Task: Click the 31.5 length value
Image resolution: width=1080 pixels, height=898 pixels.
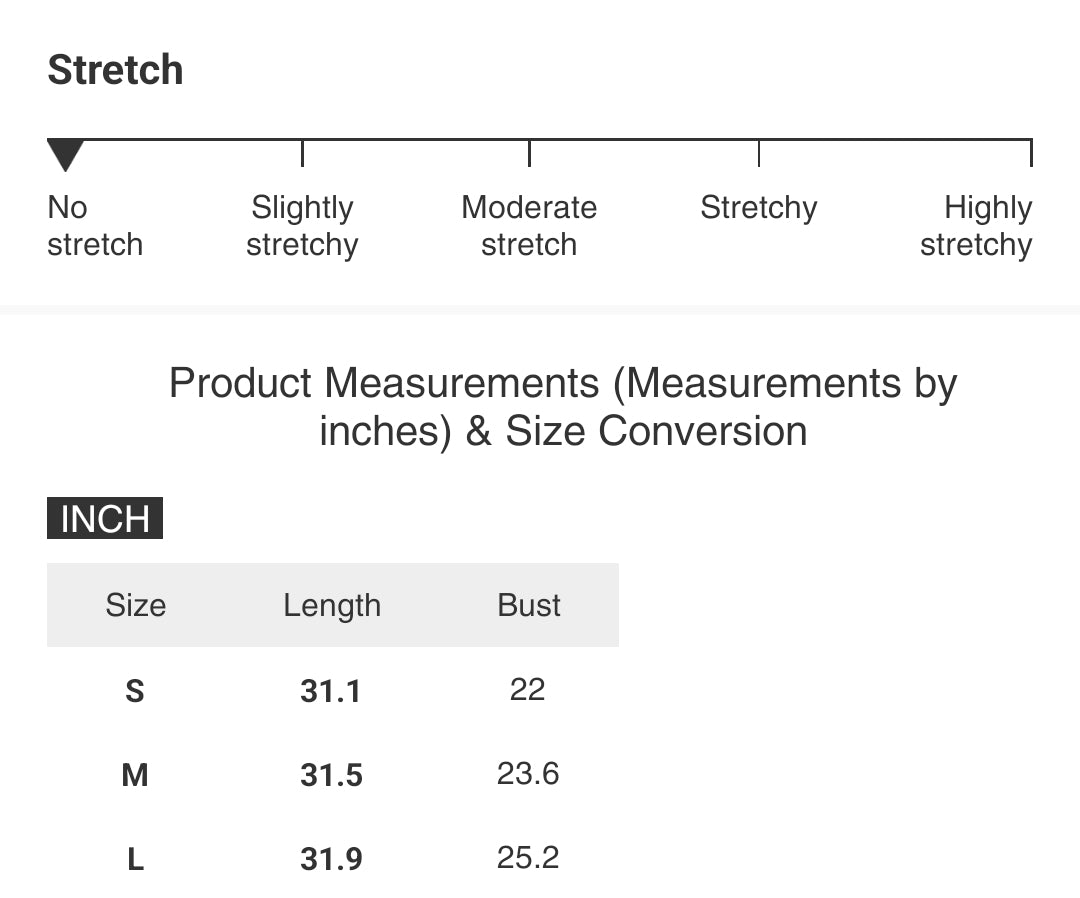Action: click(x=331, y=775)
